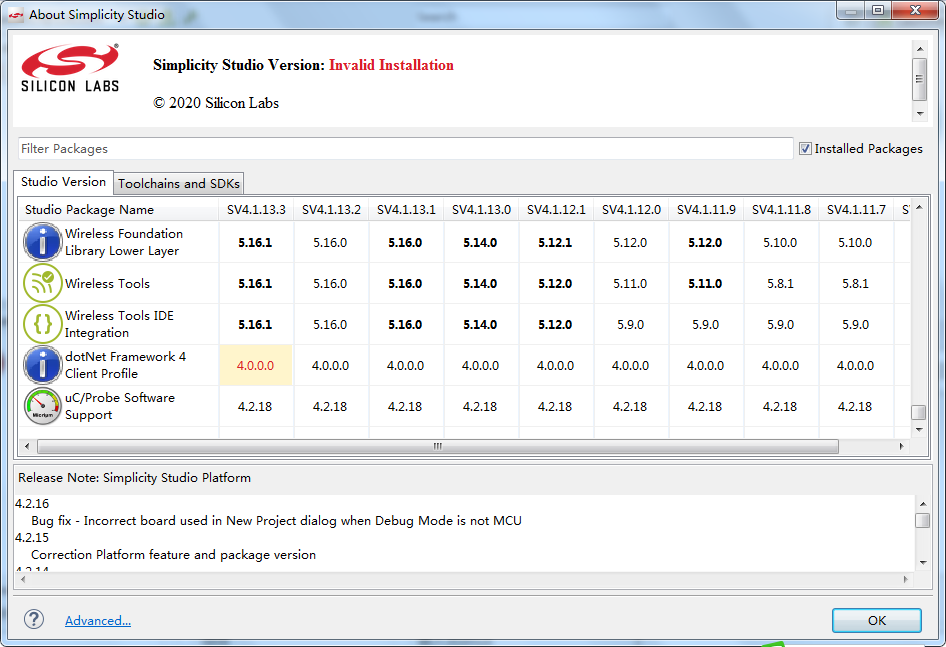Click 4.2.18 uC/Probe cell under SV4.1.13.3
This screenshot has width=946, height=647.
point(255,407)
